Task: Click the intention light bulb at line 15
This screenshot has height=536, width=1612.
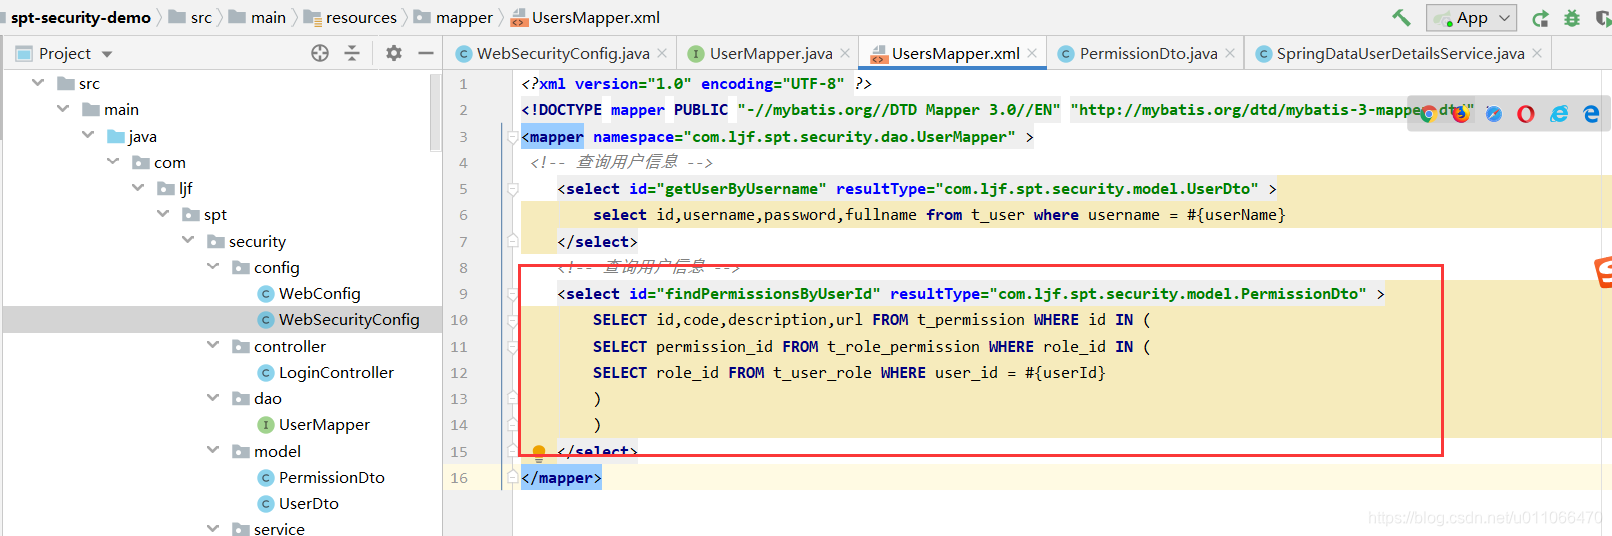Action: tap(539, 452)
